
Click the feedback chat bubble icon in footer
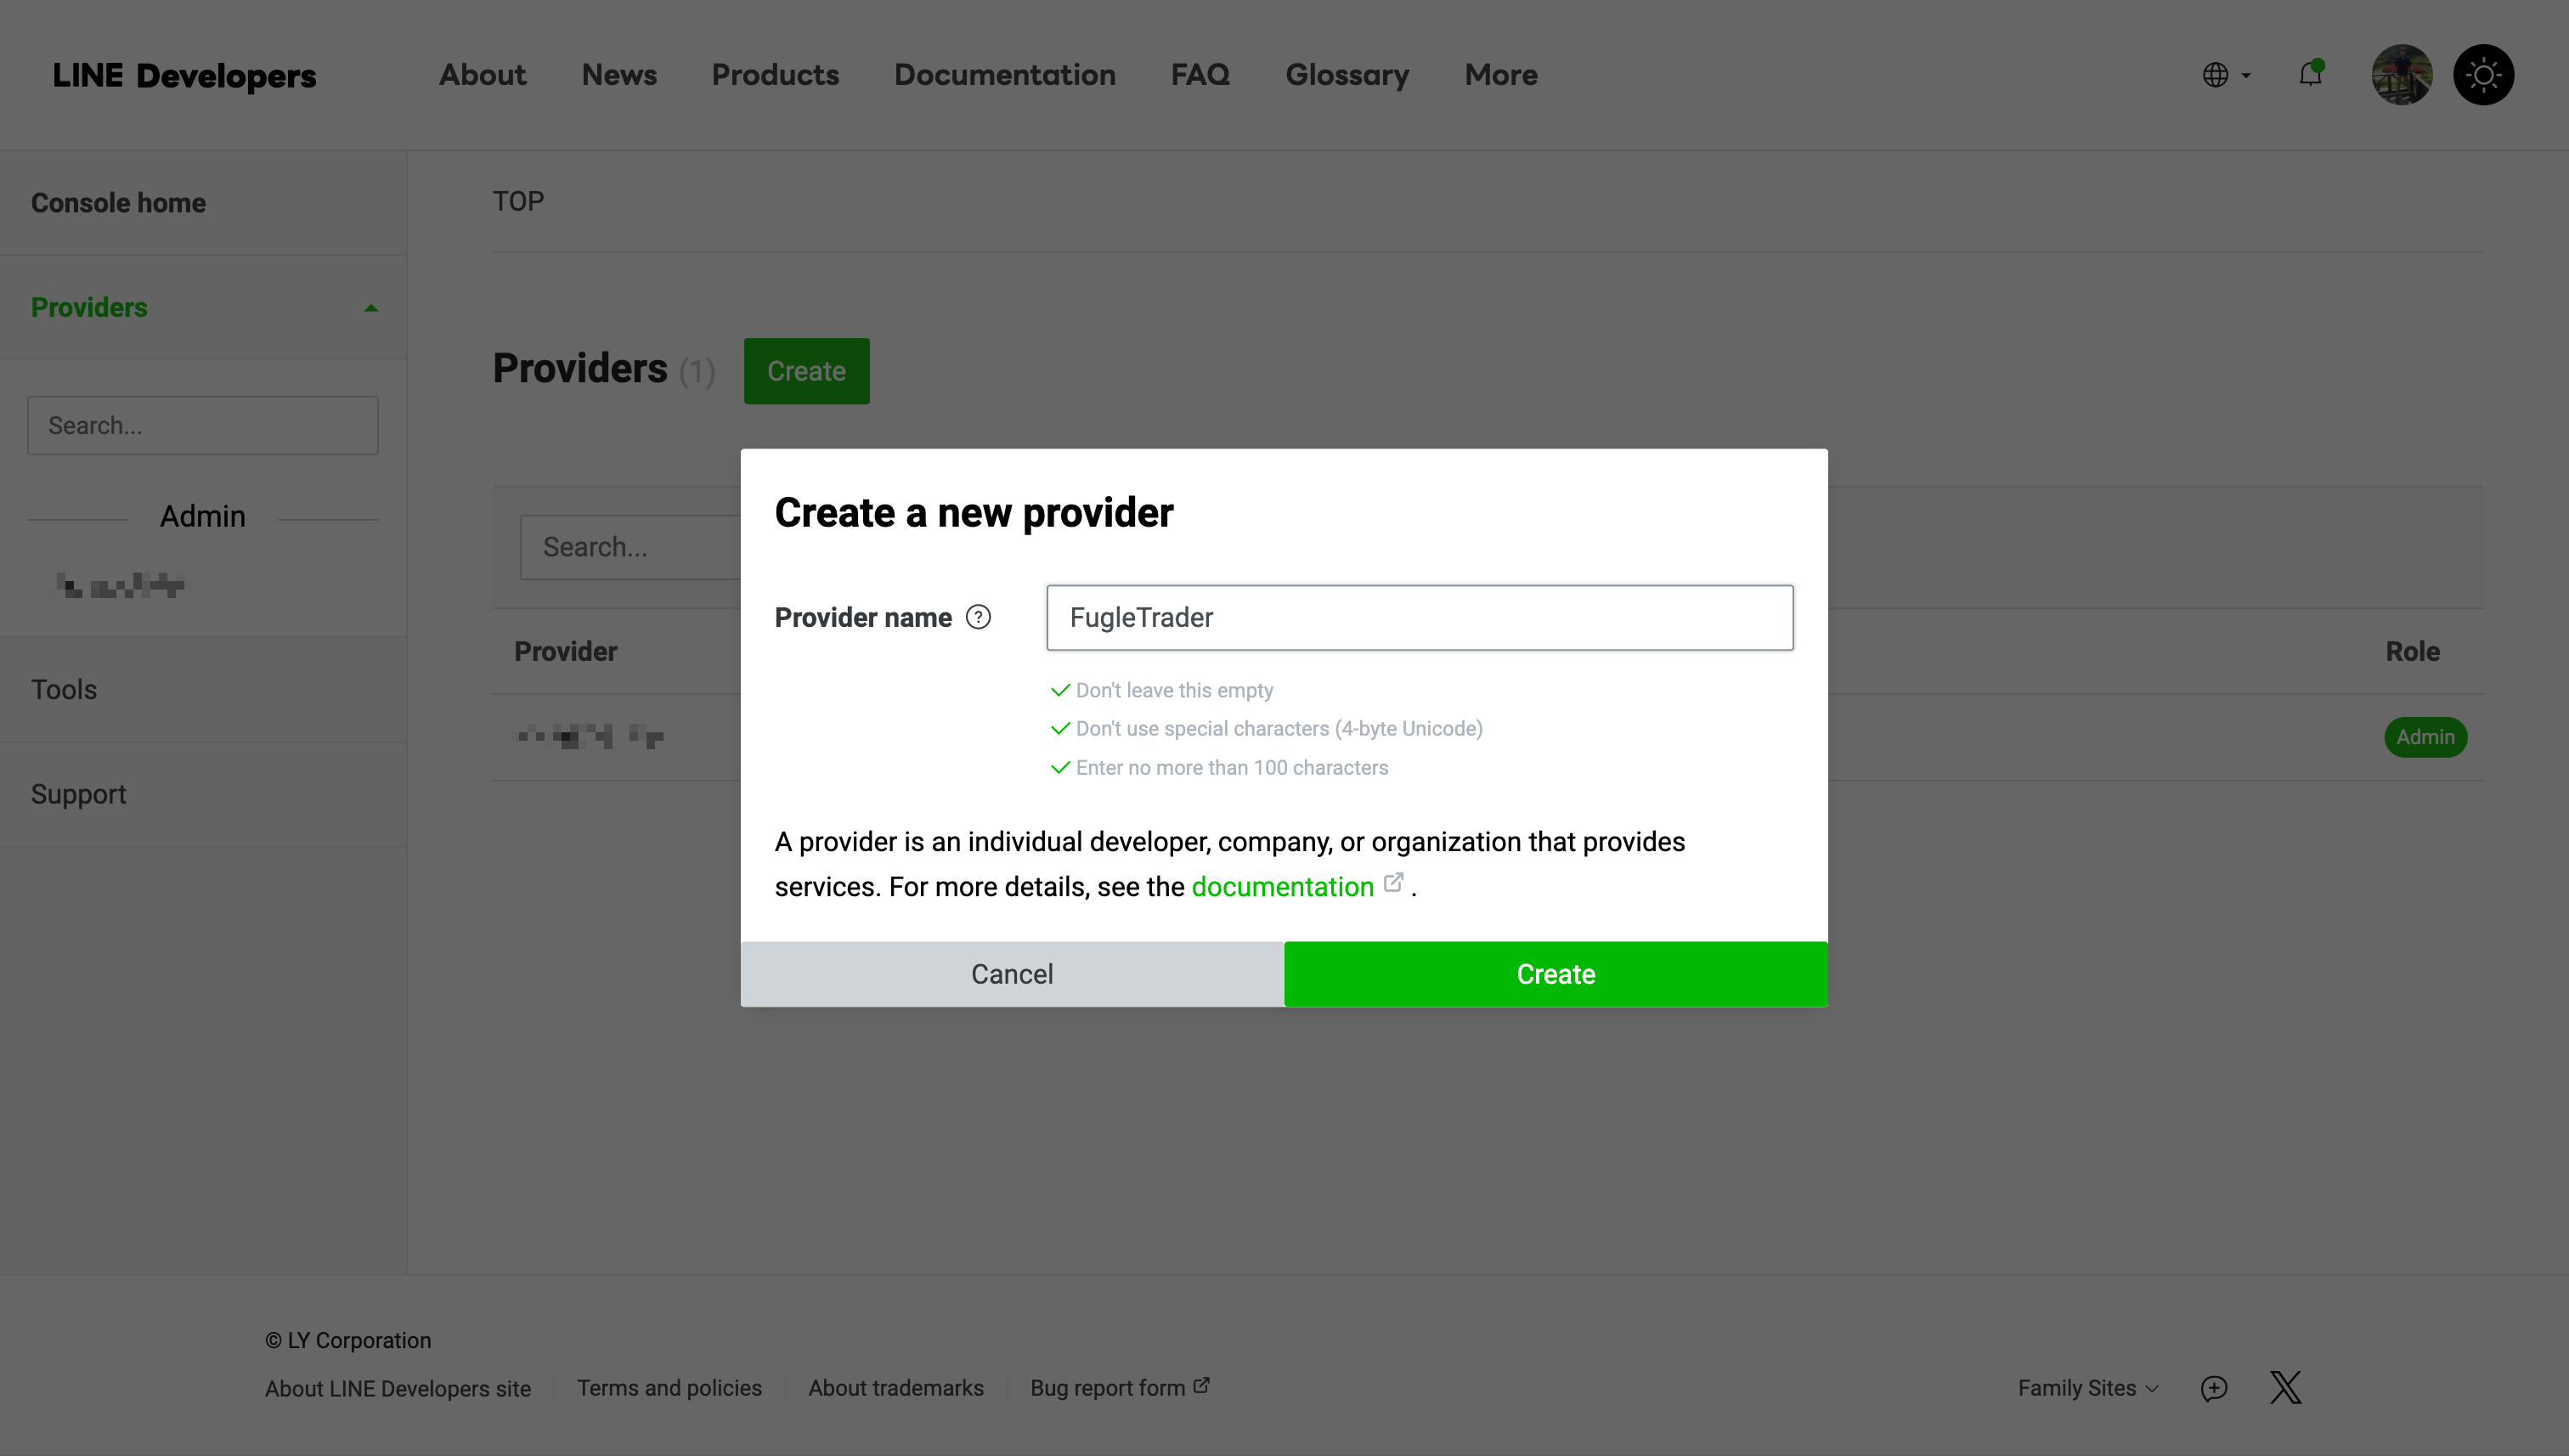(x=2214, y=1388)
